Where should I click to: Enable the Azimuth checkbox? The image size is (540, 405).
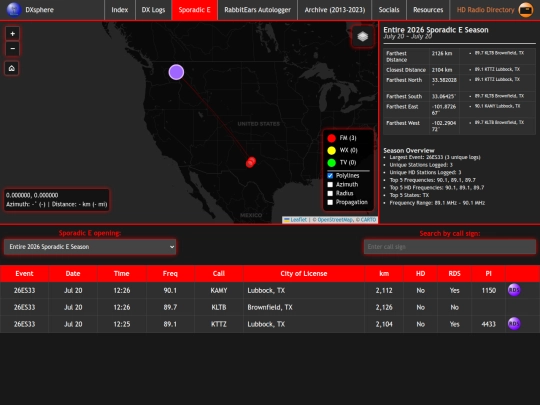[x=330, y=185]
